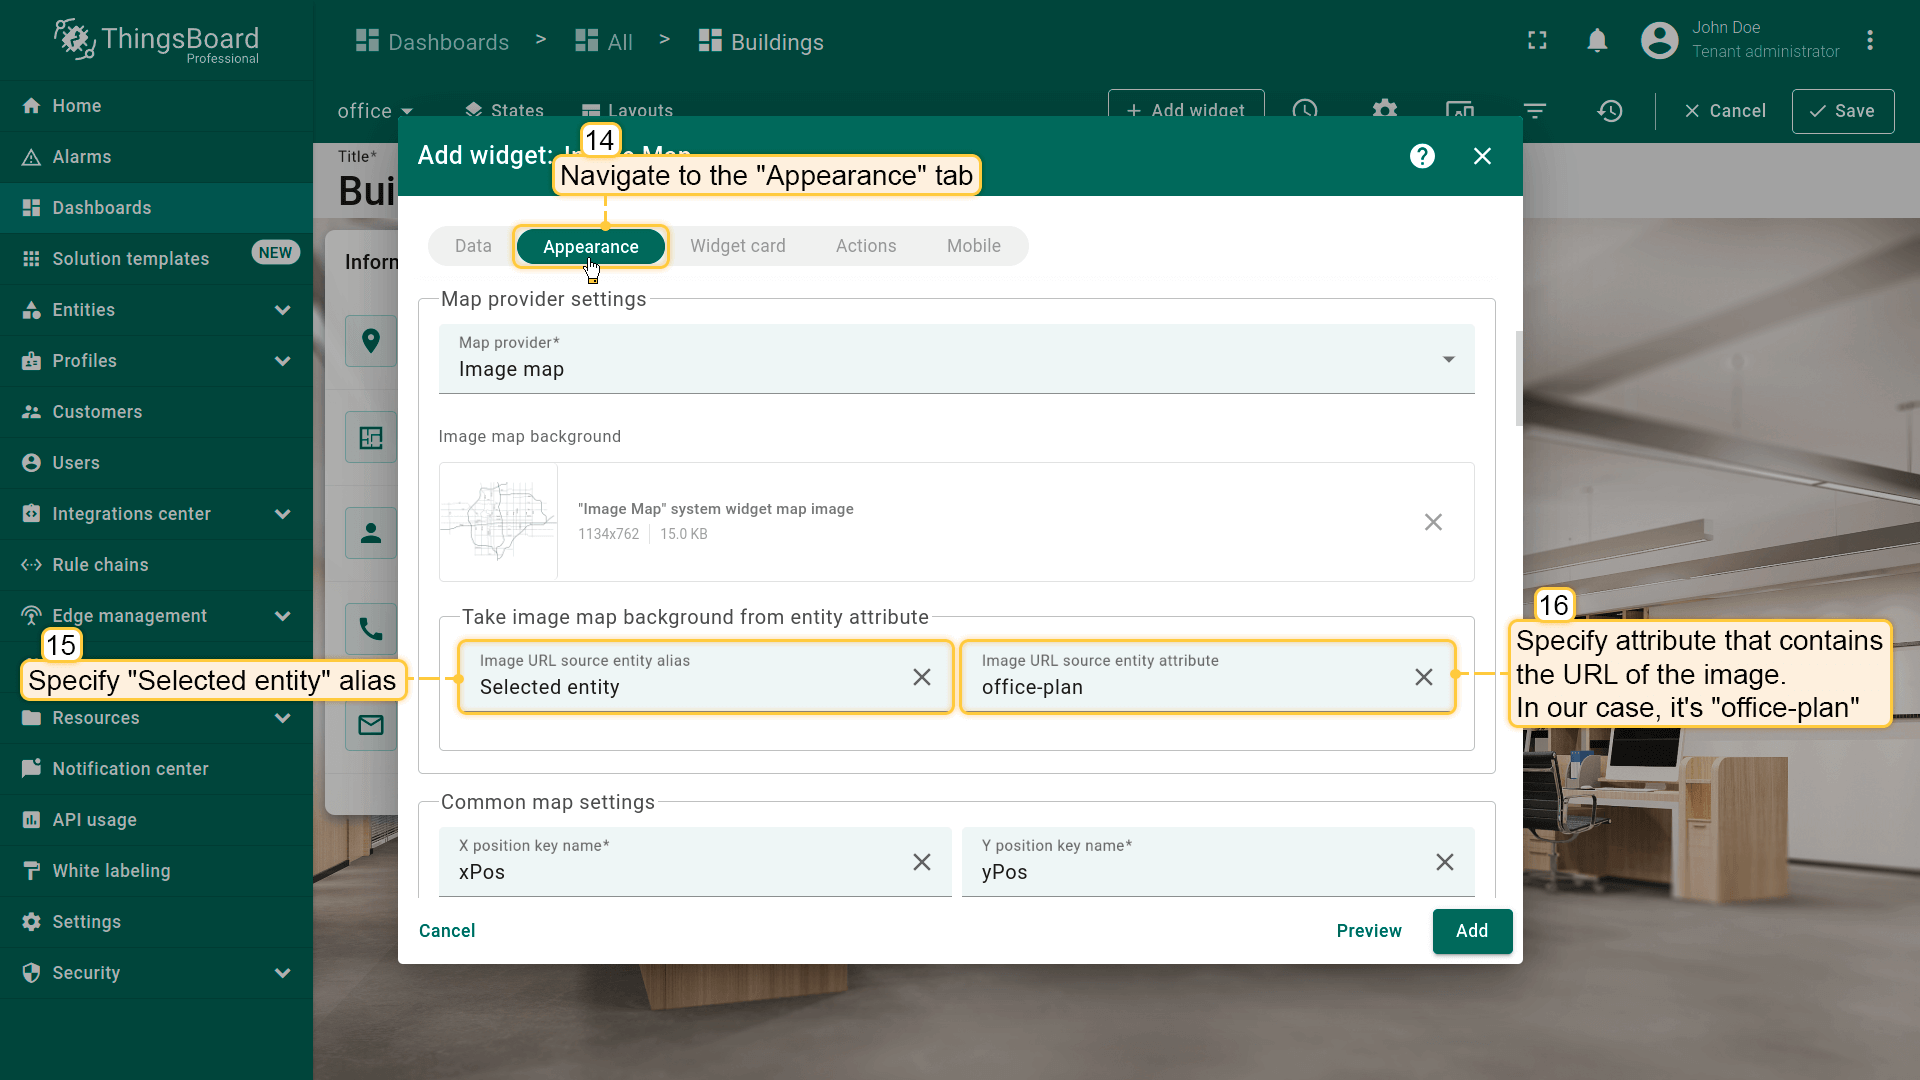
Task: Clear the xPos key name field
Action: 921,862
